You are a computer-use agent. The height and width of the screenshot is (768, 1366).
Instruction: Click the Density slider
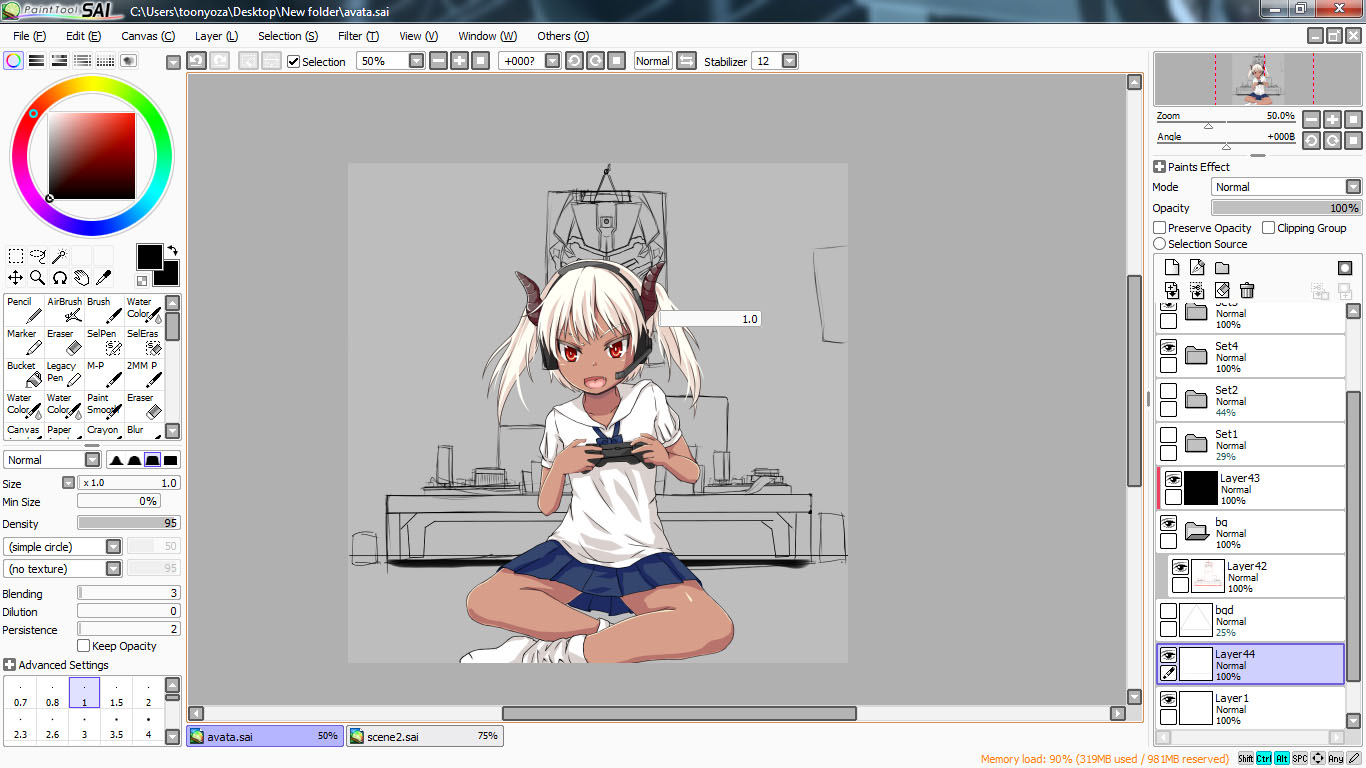(x=129, y=523)
